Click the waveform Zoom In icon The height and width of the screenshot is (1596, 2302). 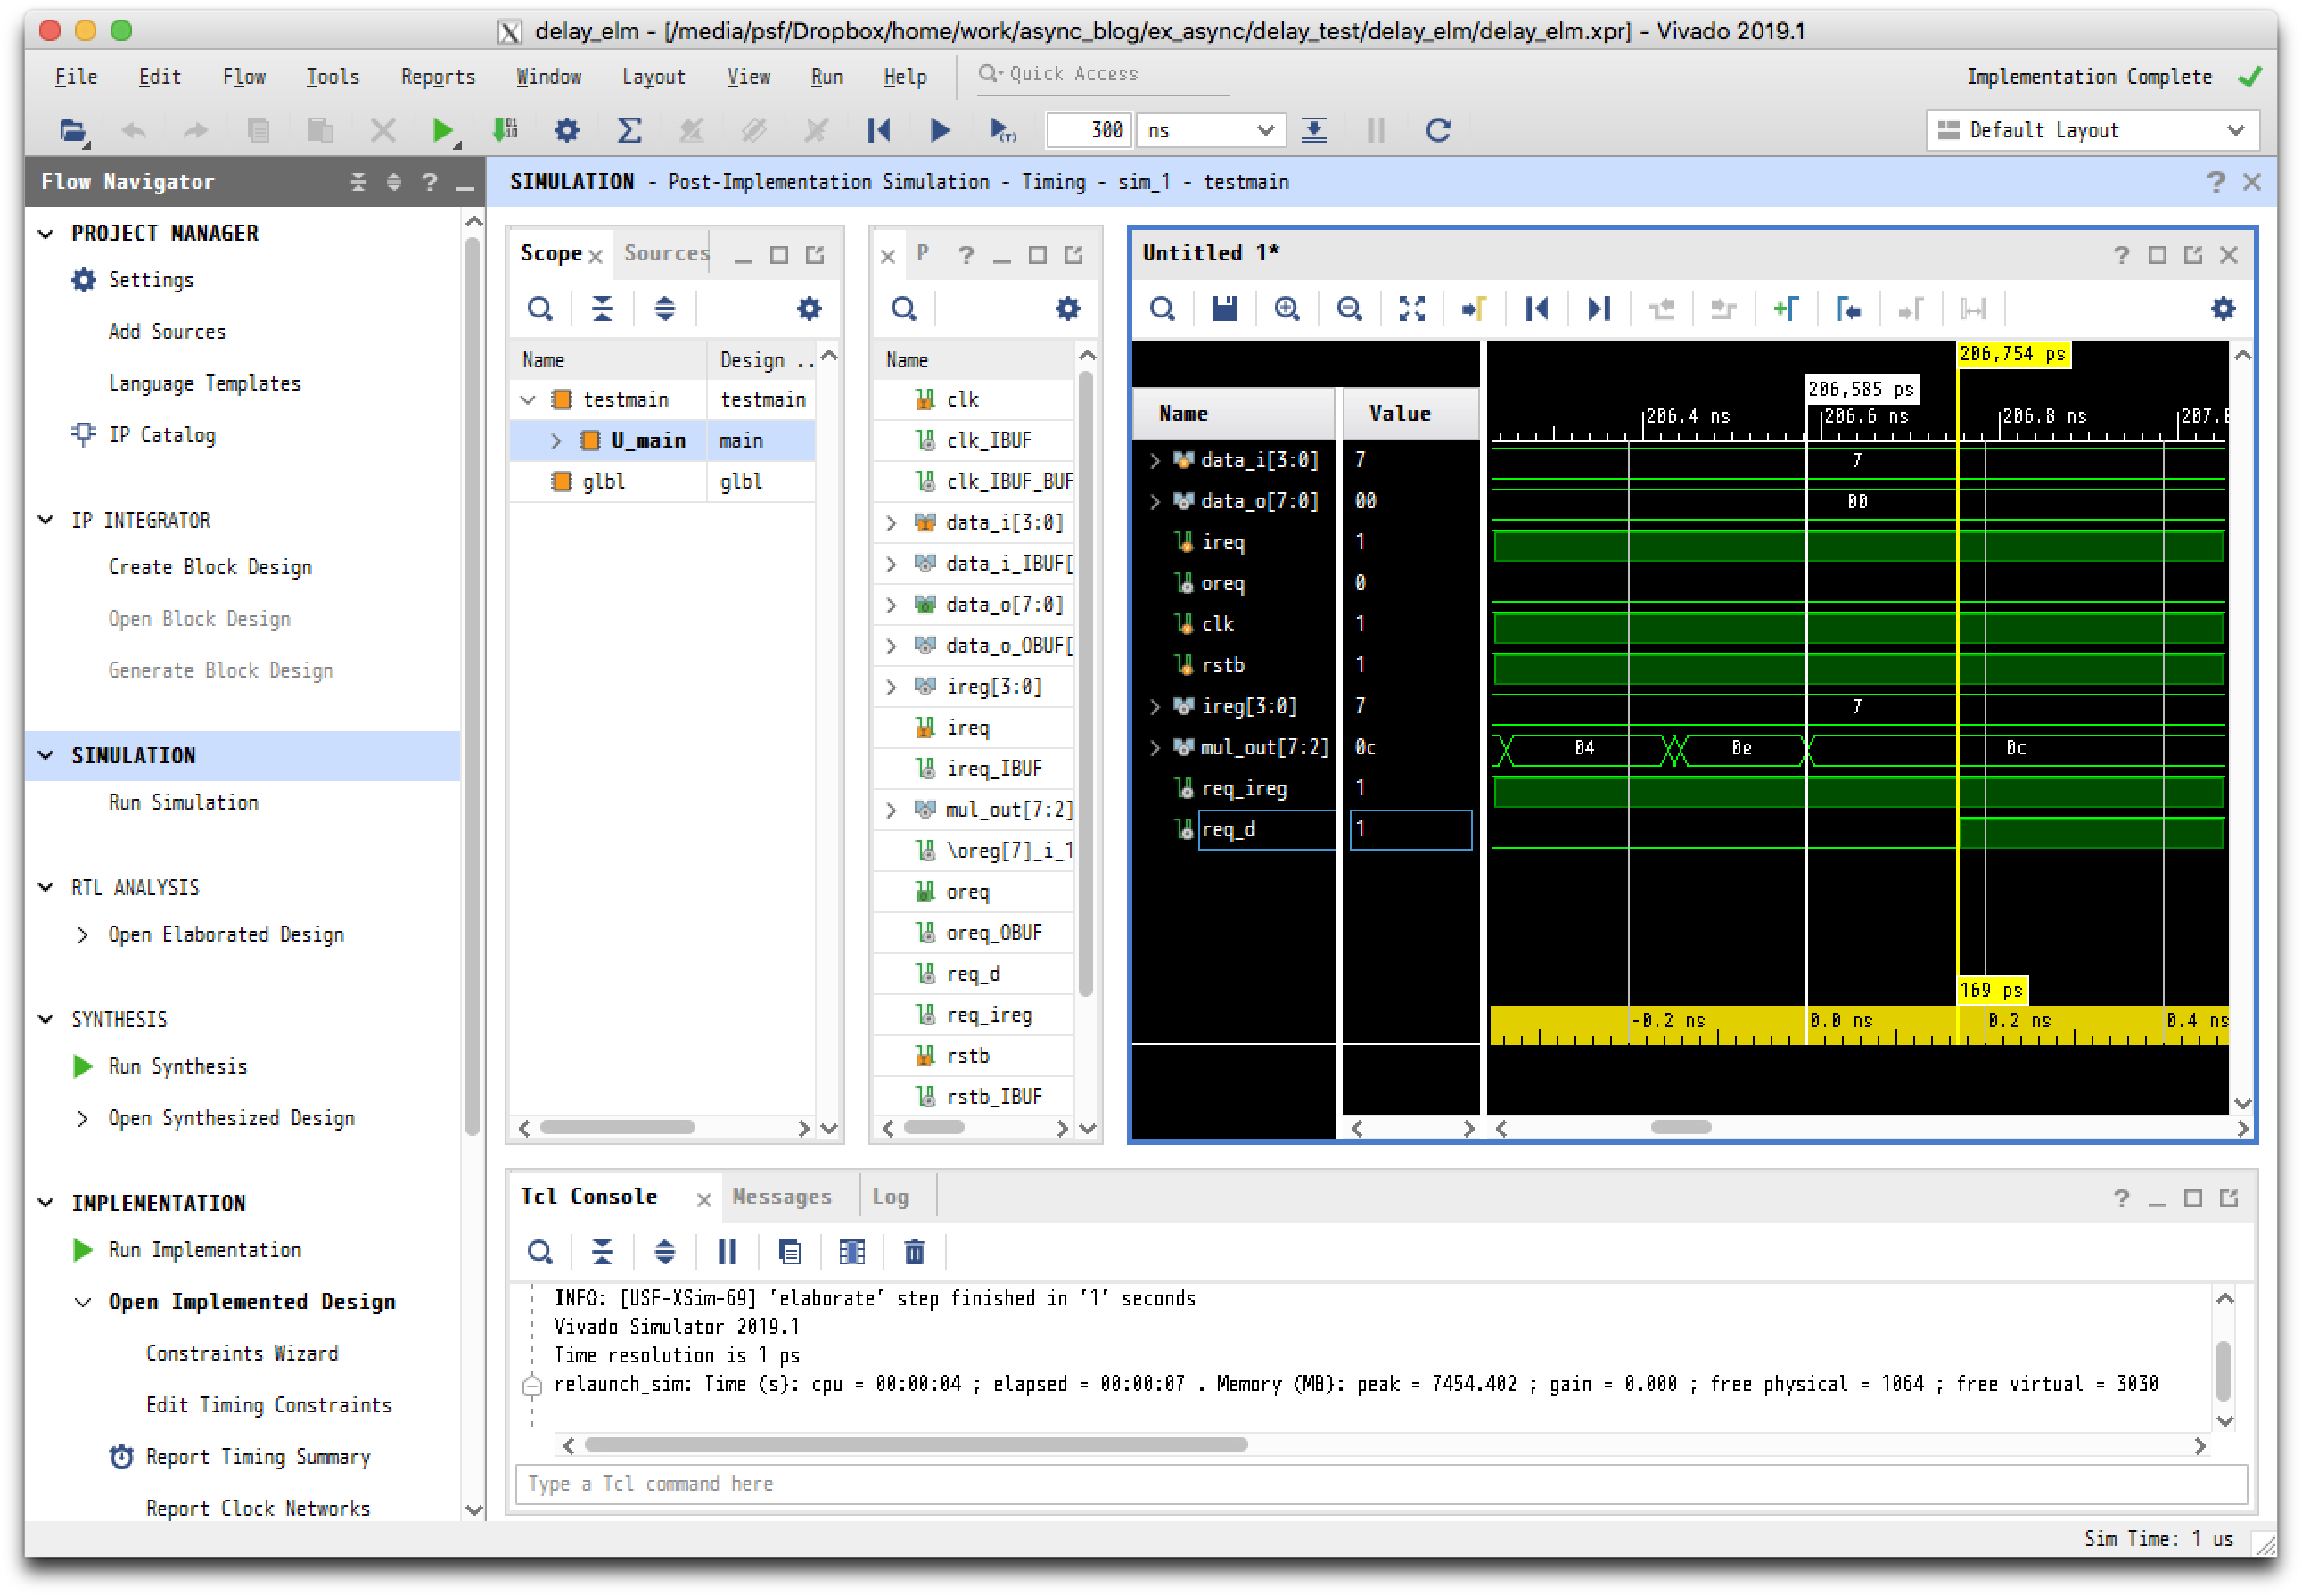1287,309
